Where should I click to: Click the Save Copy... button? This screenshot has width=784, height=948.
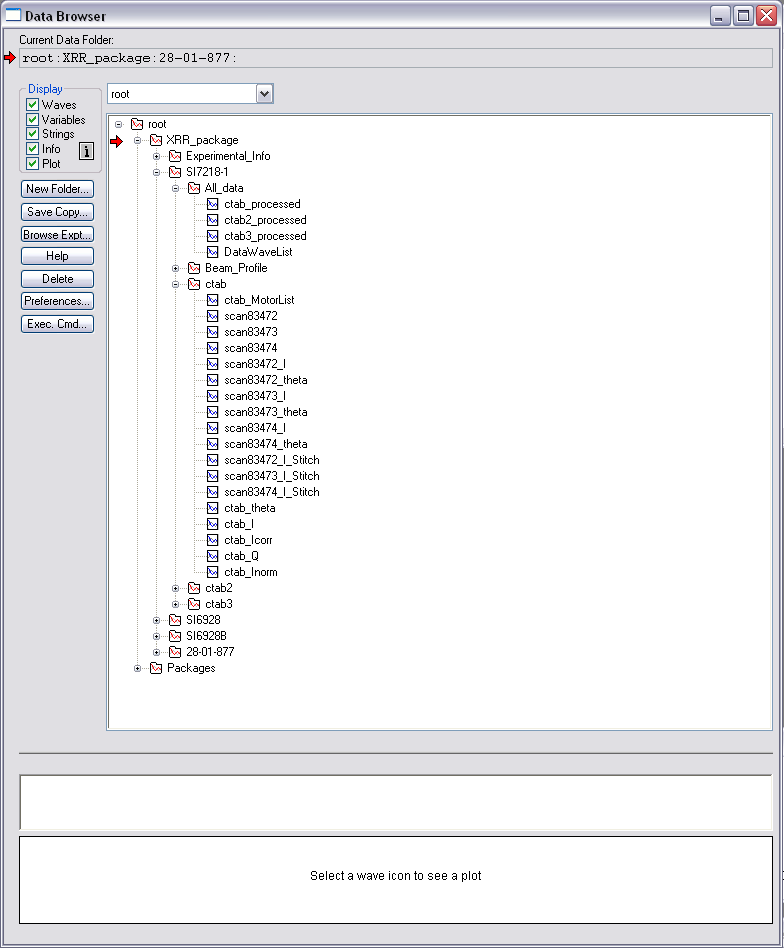click(57, 212)
